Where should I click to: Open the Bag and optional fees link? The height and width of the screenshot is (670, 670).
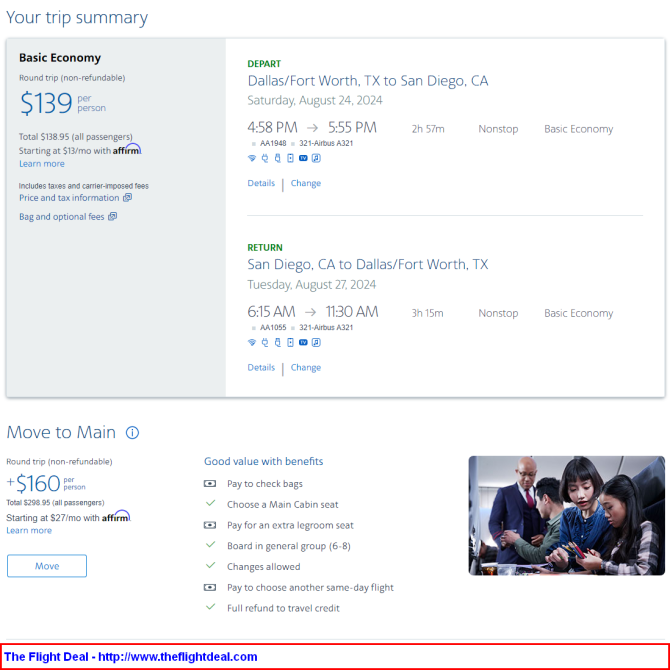[x=62, y=217]
